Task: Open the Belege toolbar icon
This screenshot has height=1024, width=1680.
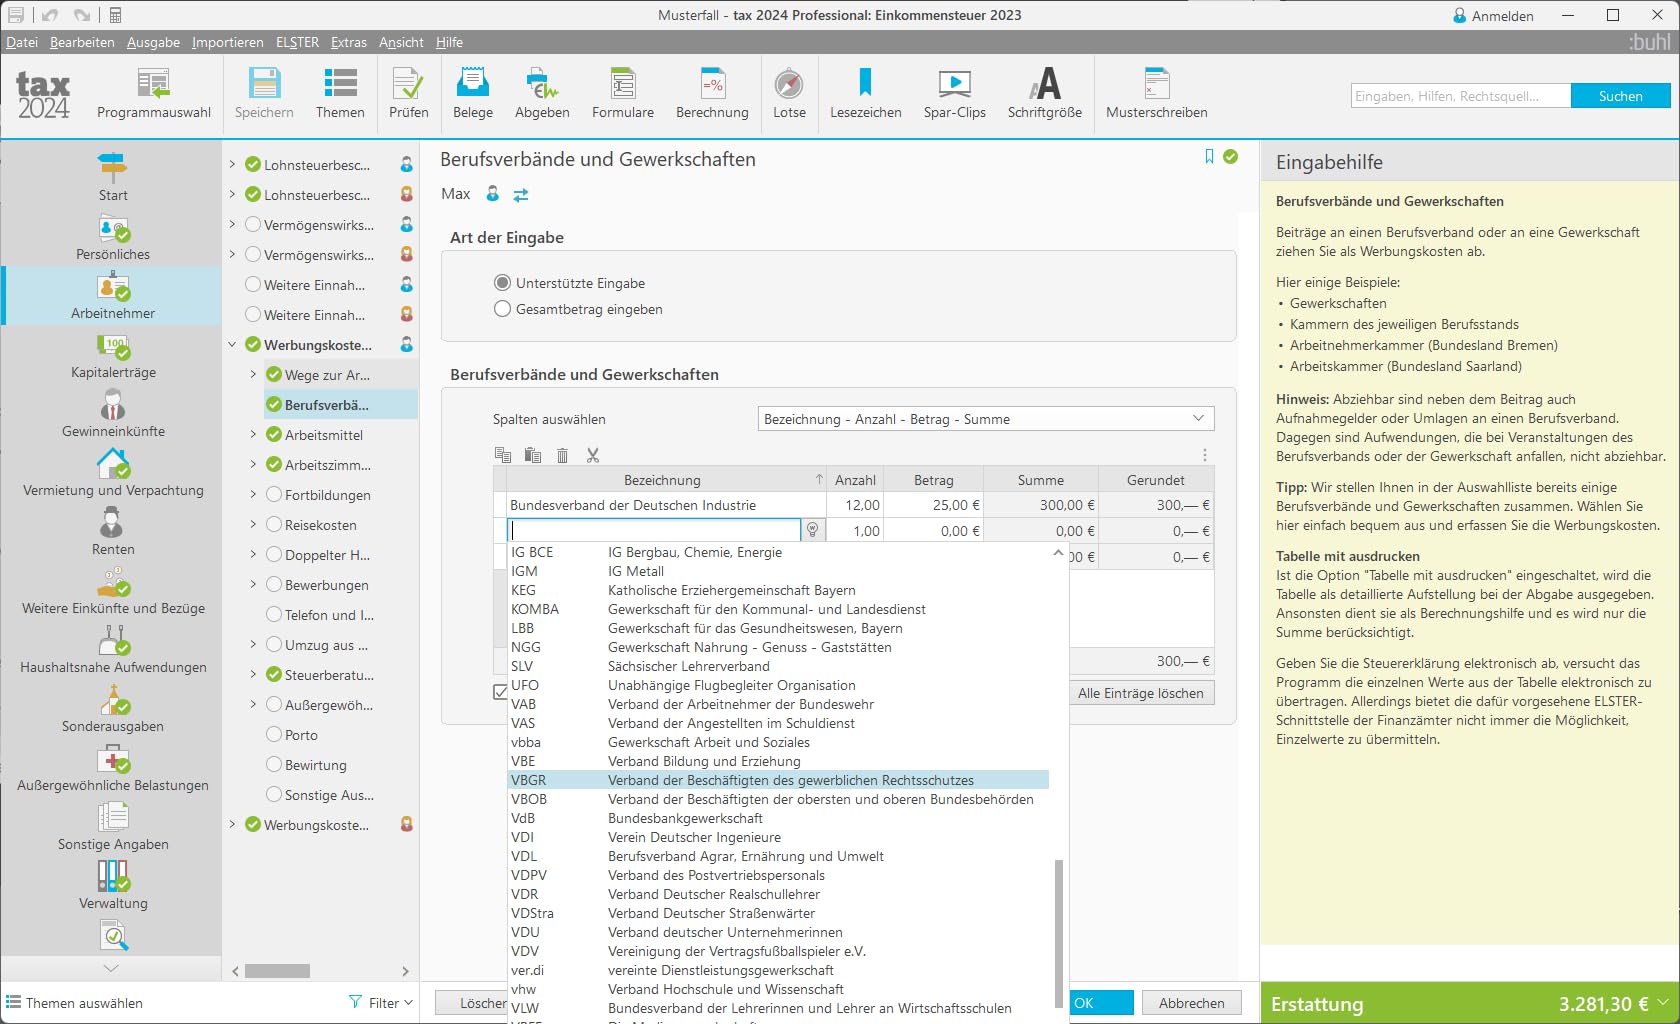Action: (472, 84)
